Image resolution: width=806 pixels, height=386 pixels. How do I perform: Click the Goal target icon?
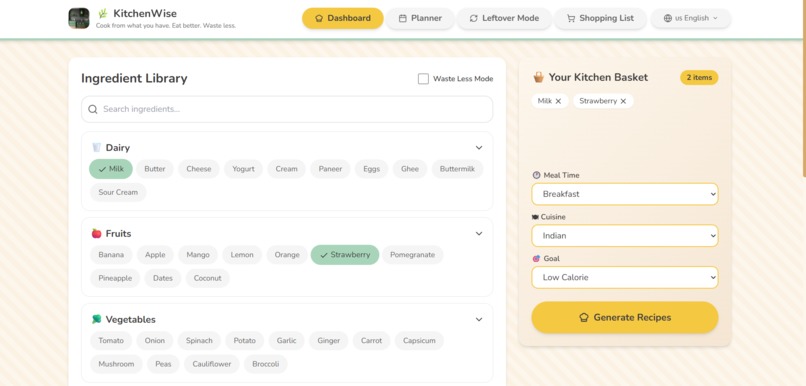pyautogui.click(x=536, y=259)
